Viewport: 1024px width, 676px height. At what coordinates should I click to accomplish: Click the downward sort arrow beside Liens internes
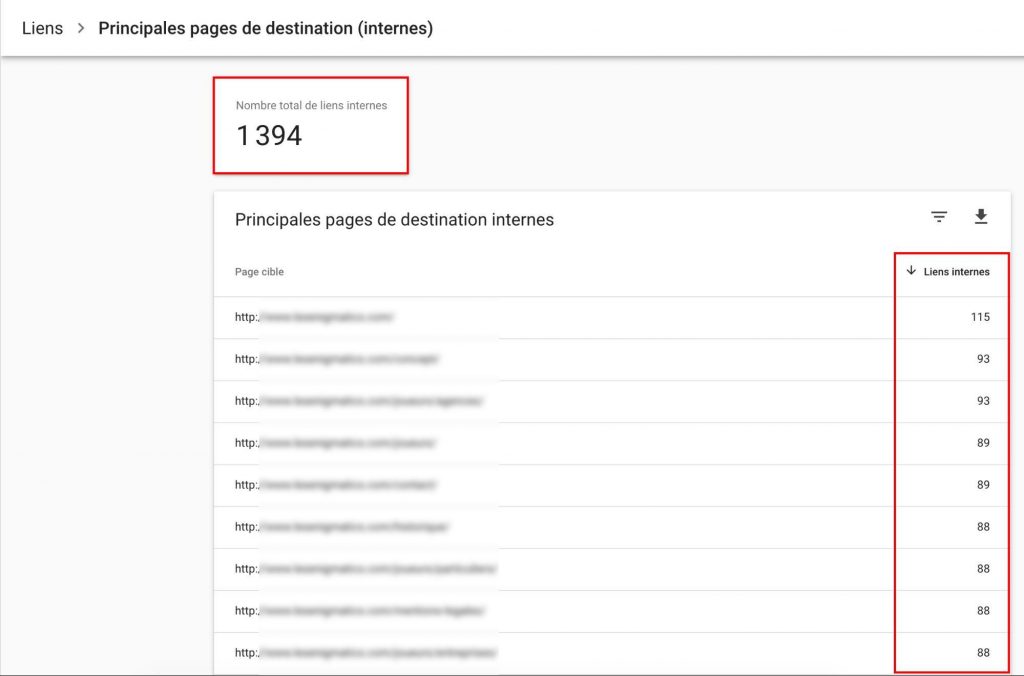coord(911,271)
